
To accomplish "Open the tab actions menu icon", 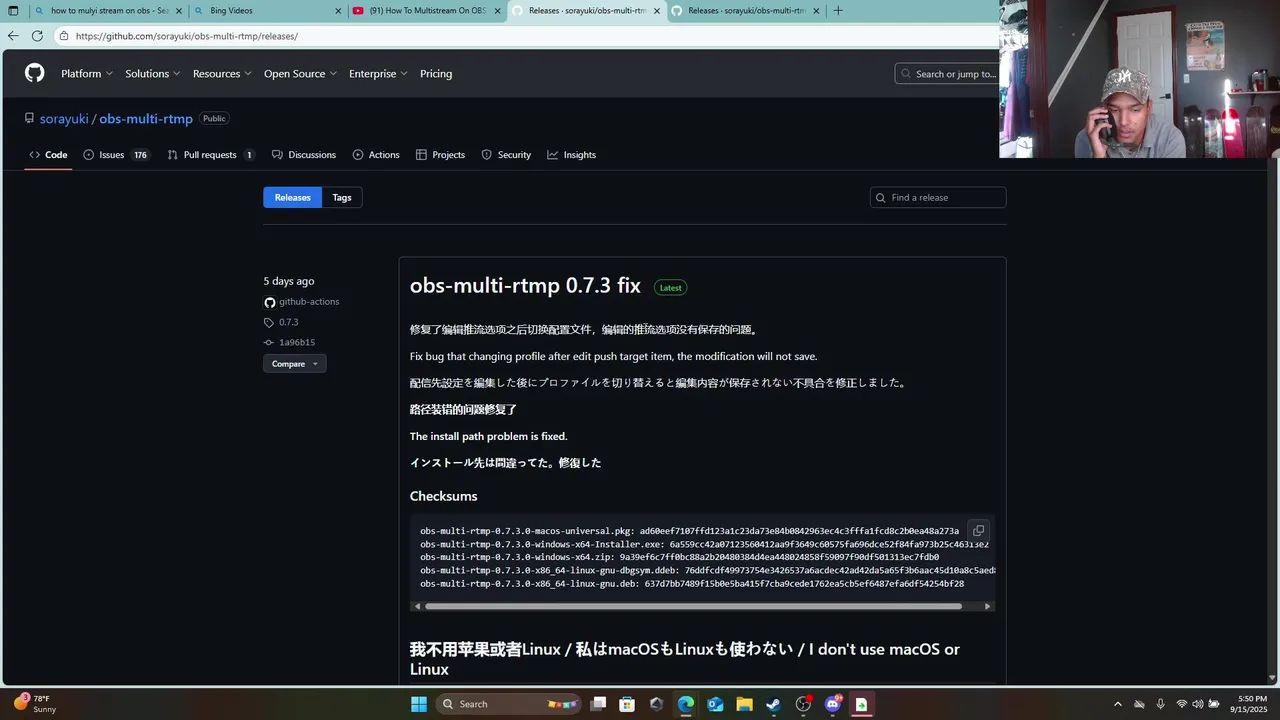I will 13,11.
